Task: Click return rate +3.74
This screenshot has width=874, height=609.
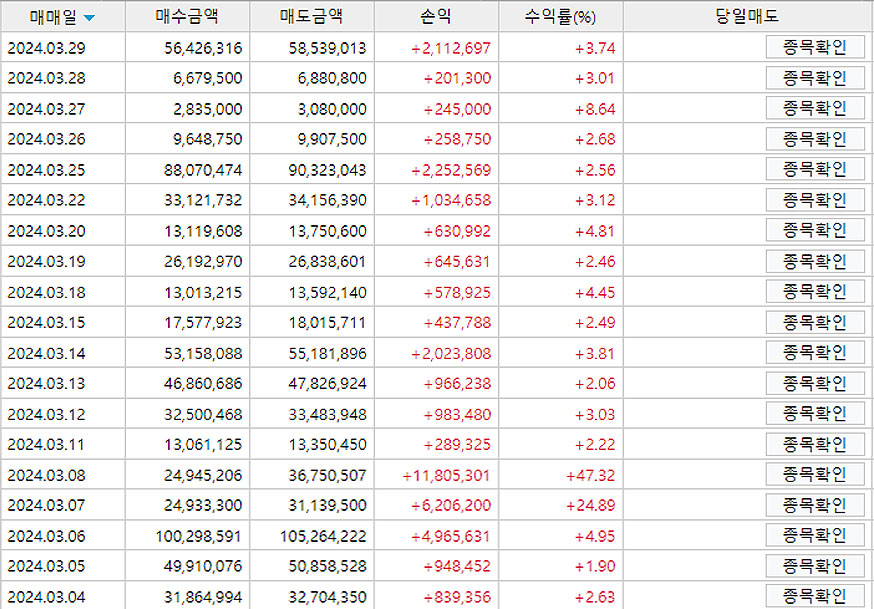Action: point(595,48)
